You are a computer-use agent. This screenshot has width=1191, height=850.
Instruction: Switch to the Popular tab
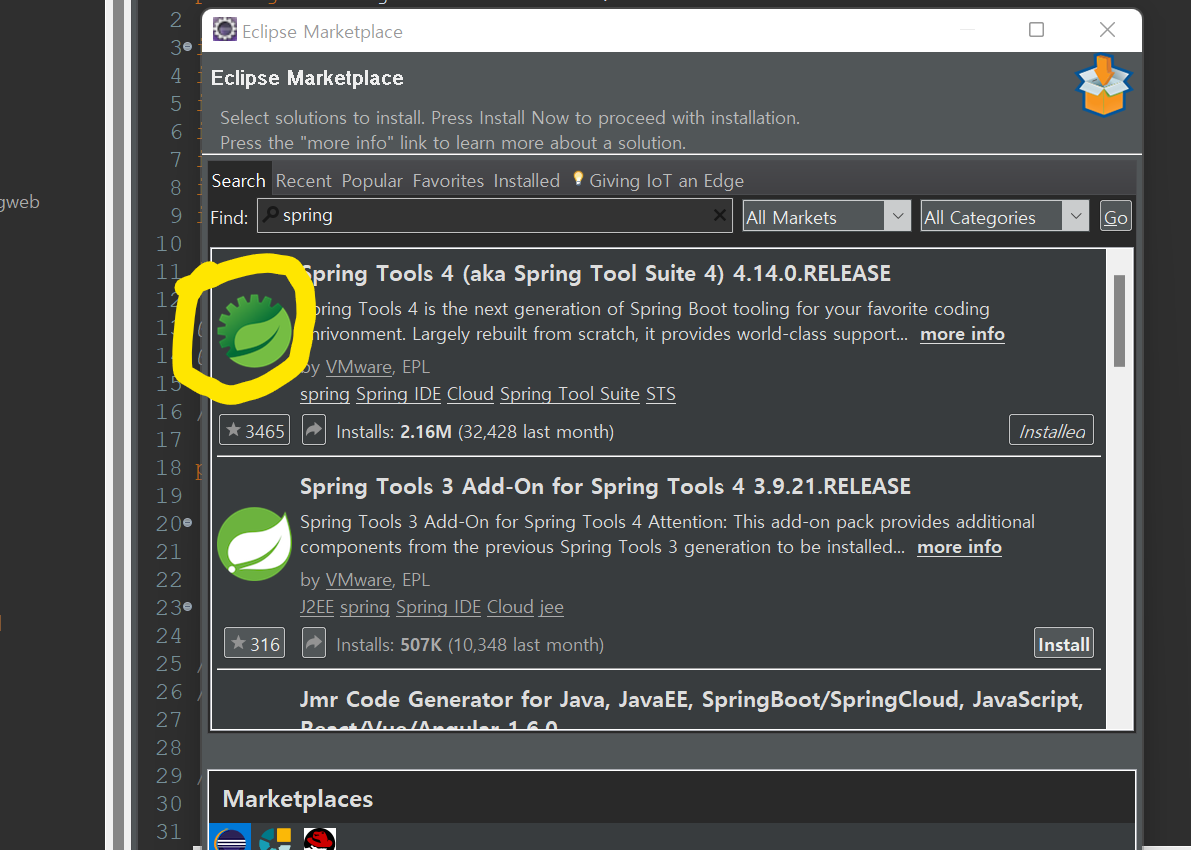(372, 181)
